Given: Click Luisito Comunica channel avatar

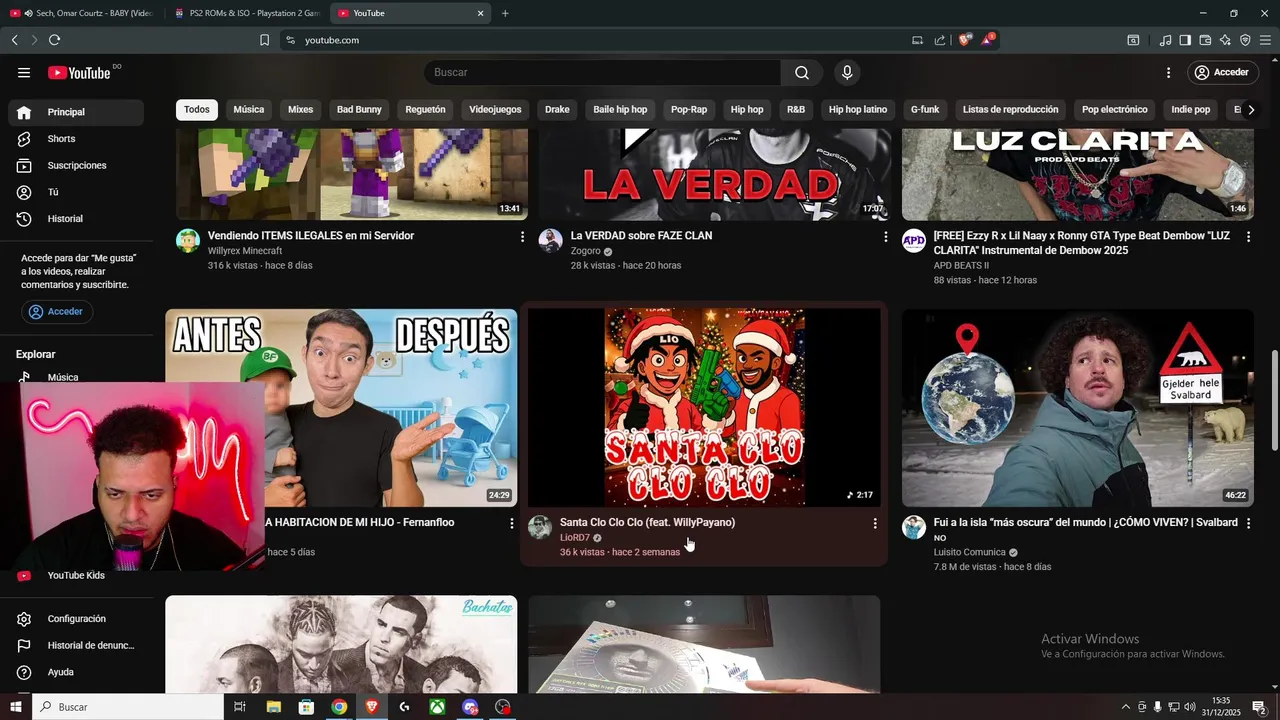Looking at the screenshot, I should point(914,527).
